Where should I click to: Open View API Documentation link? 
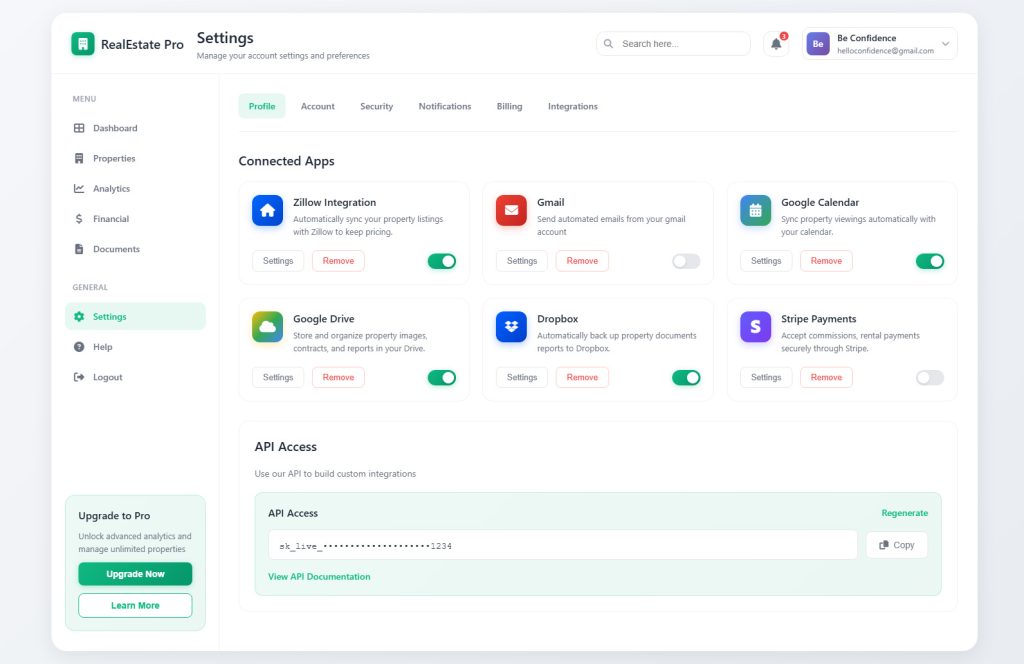click(x=319, y=577)
